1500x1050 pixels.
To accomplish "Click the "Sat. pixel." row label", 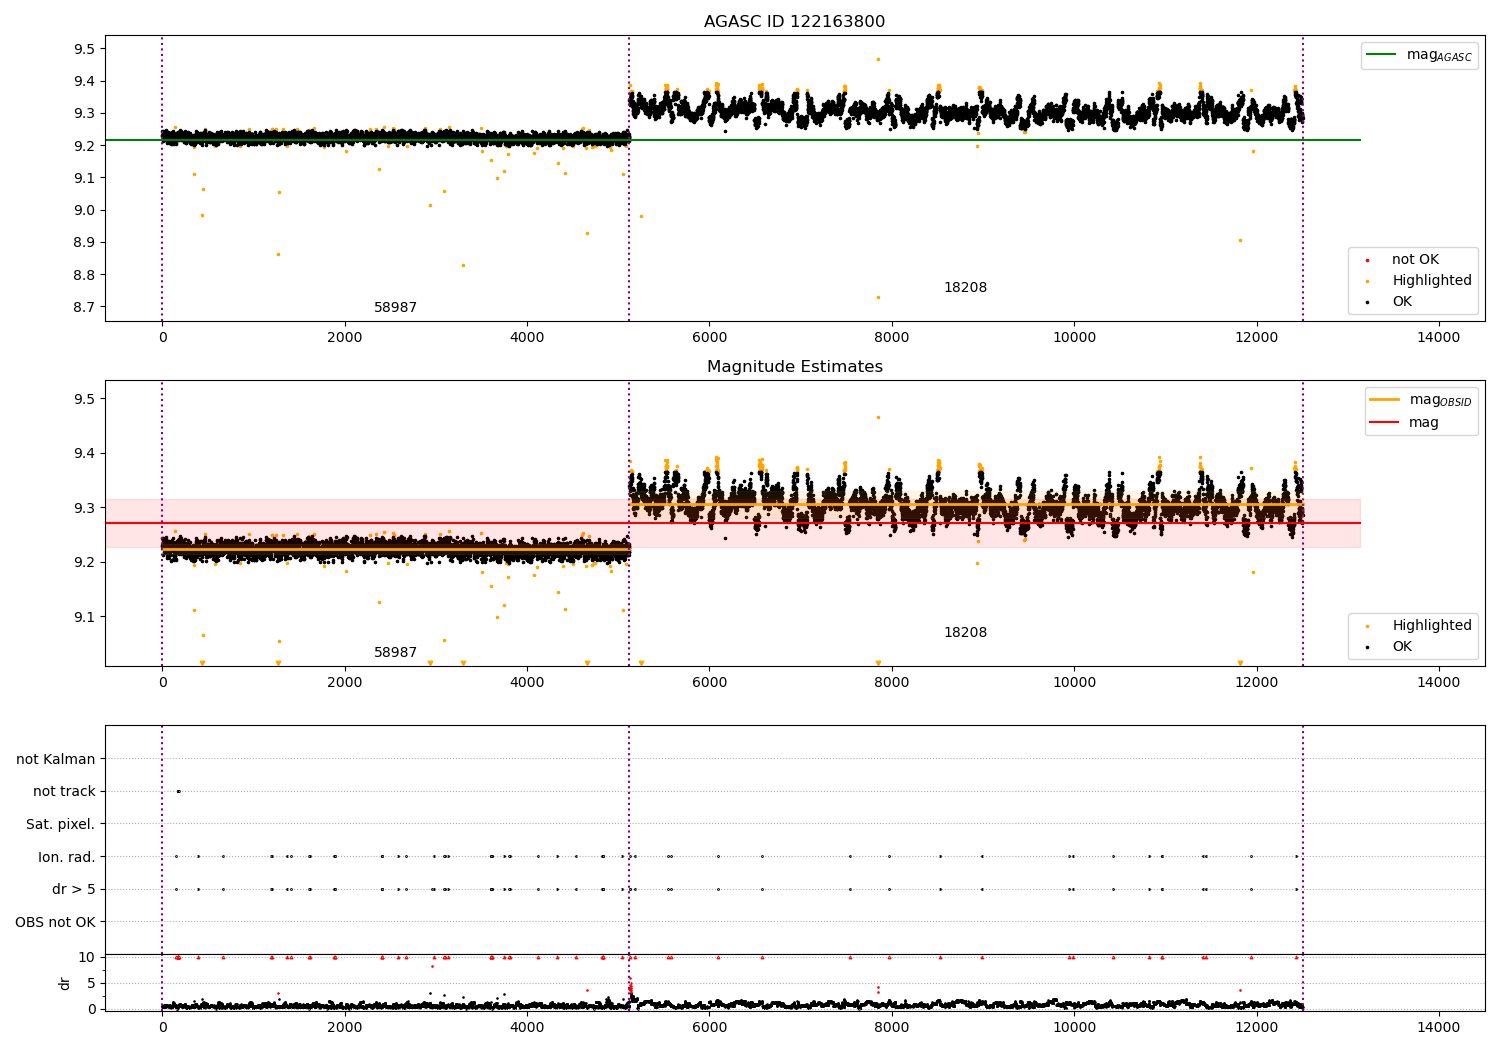I will click(61, 824).
